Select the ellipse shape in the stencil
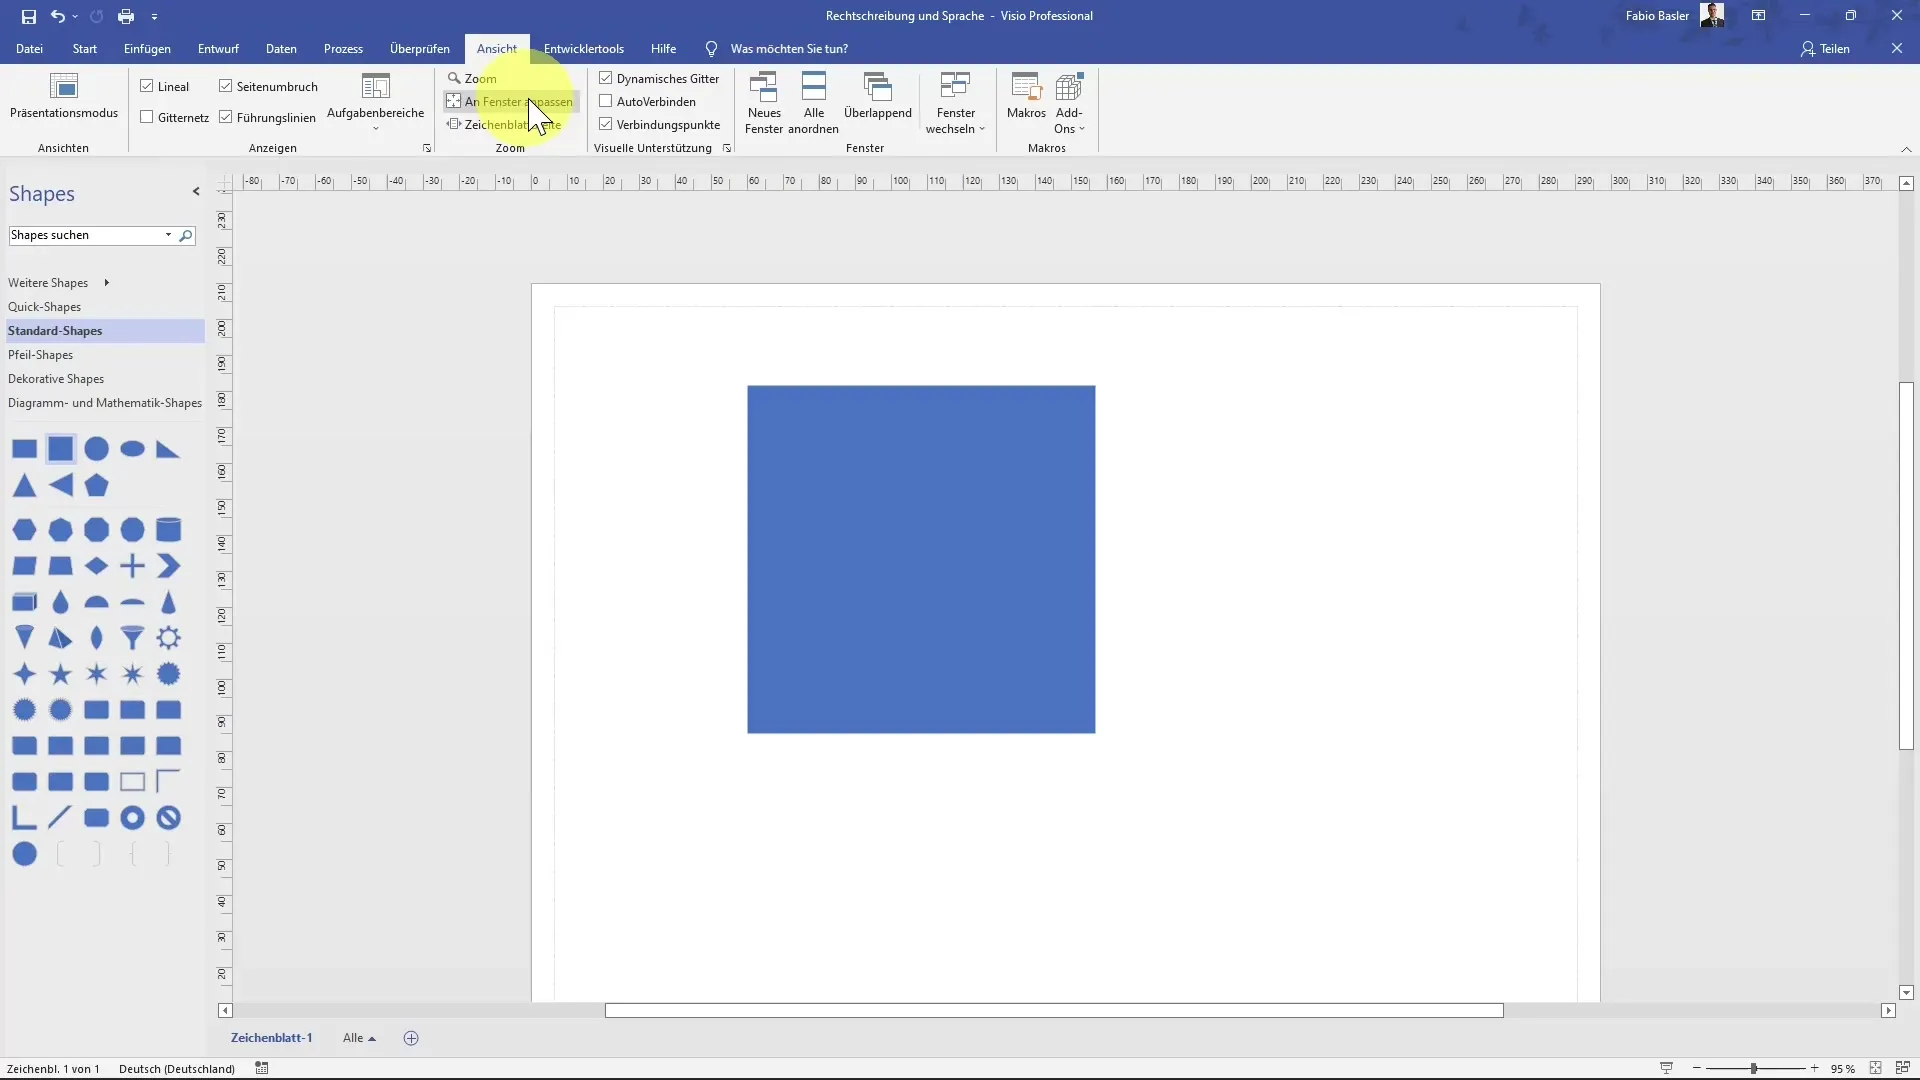1920x1080 pixels. (x=132, y=449)
